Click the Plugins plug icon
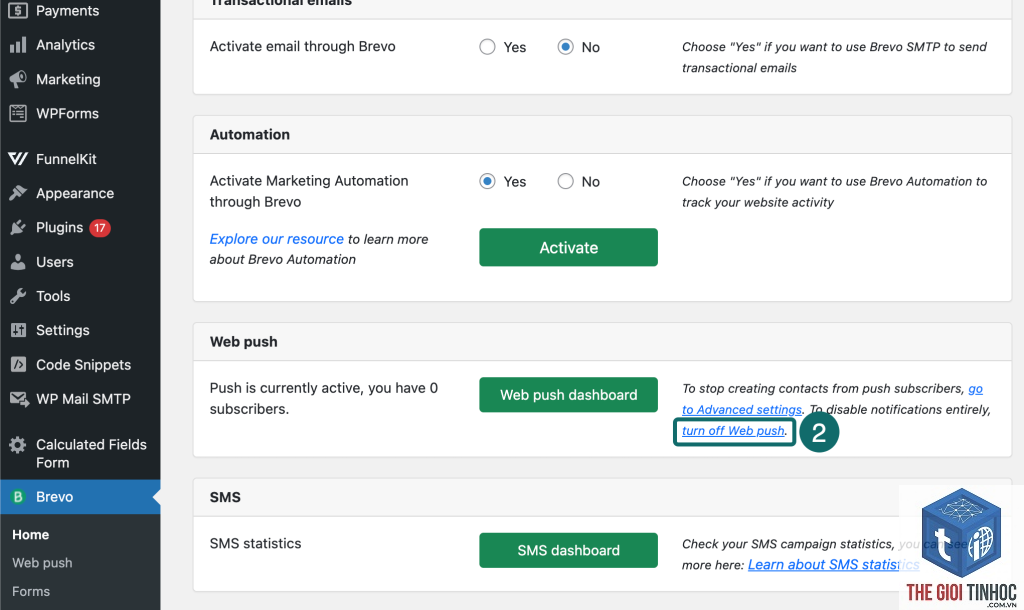 point(18,227)
